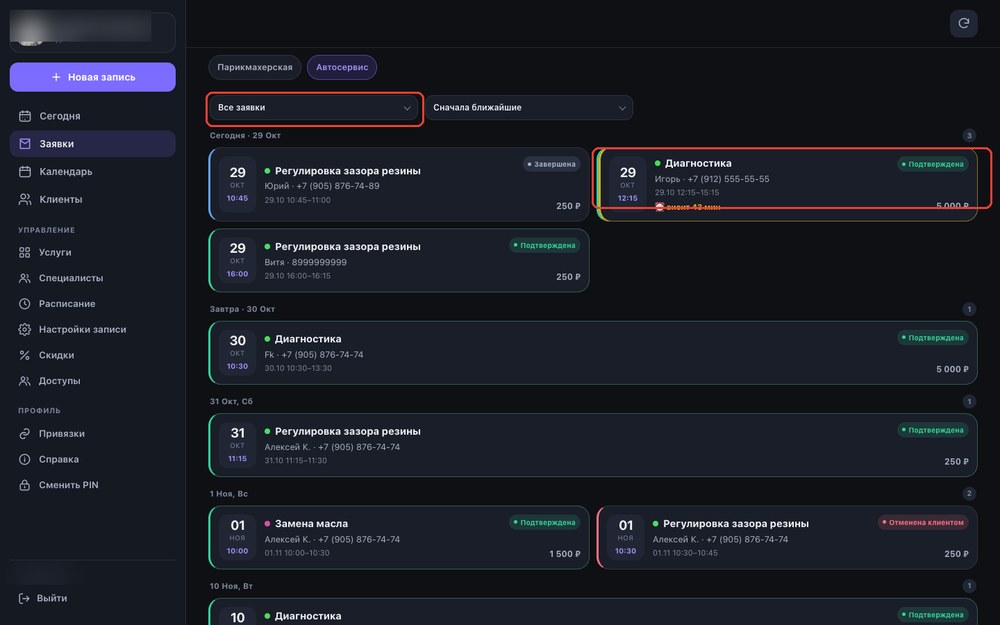Image resolution: width=1000 pixels, height=625 pixels.
Task: Click the lock icon for Сменить PIN
Action: pos(24,485)
